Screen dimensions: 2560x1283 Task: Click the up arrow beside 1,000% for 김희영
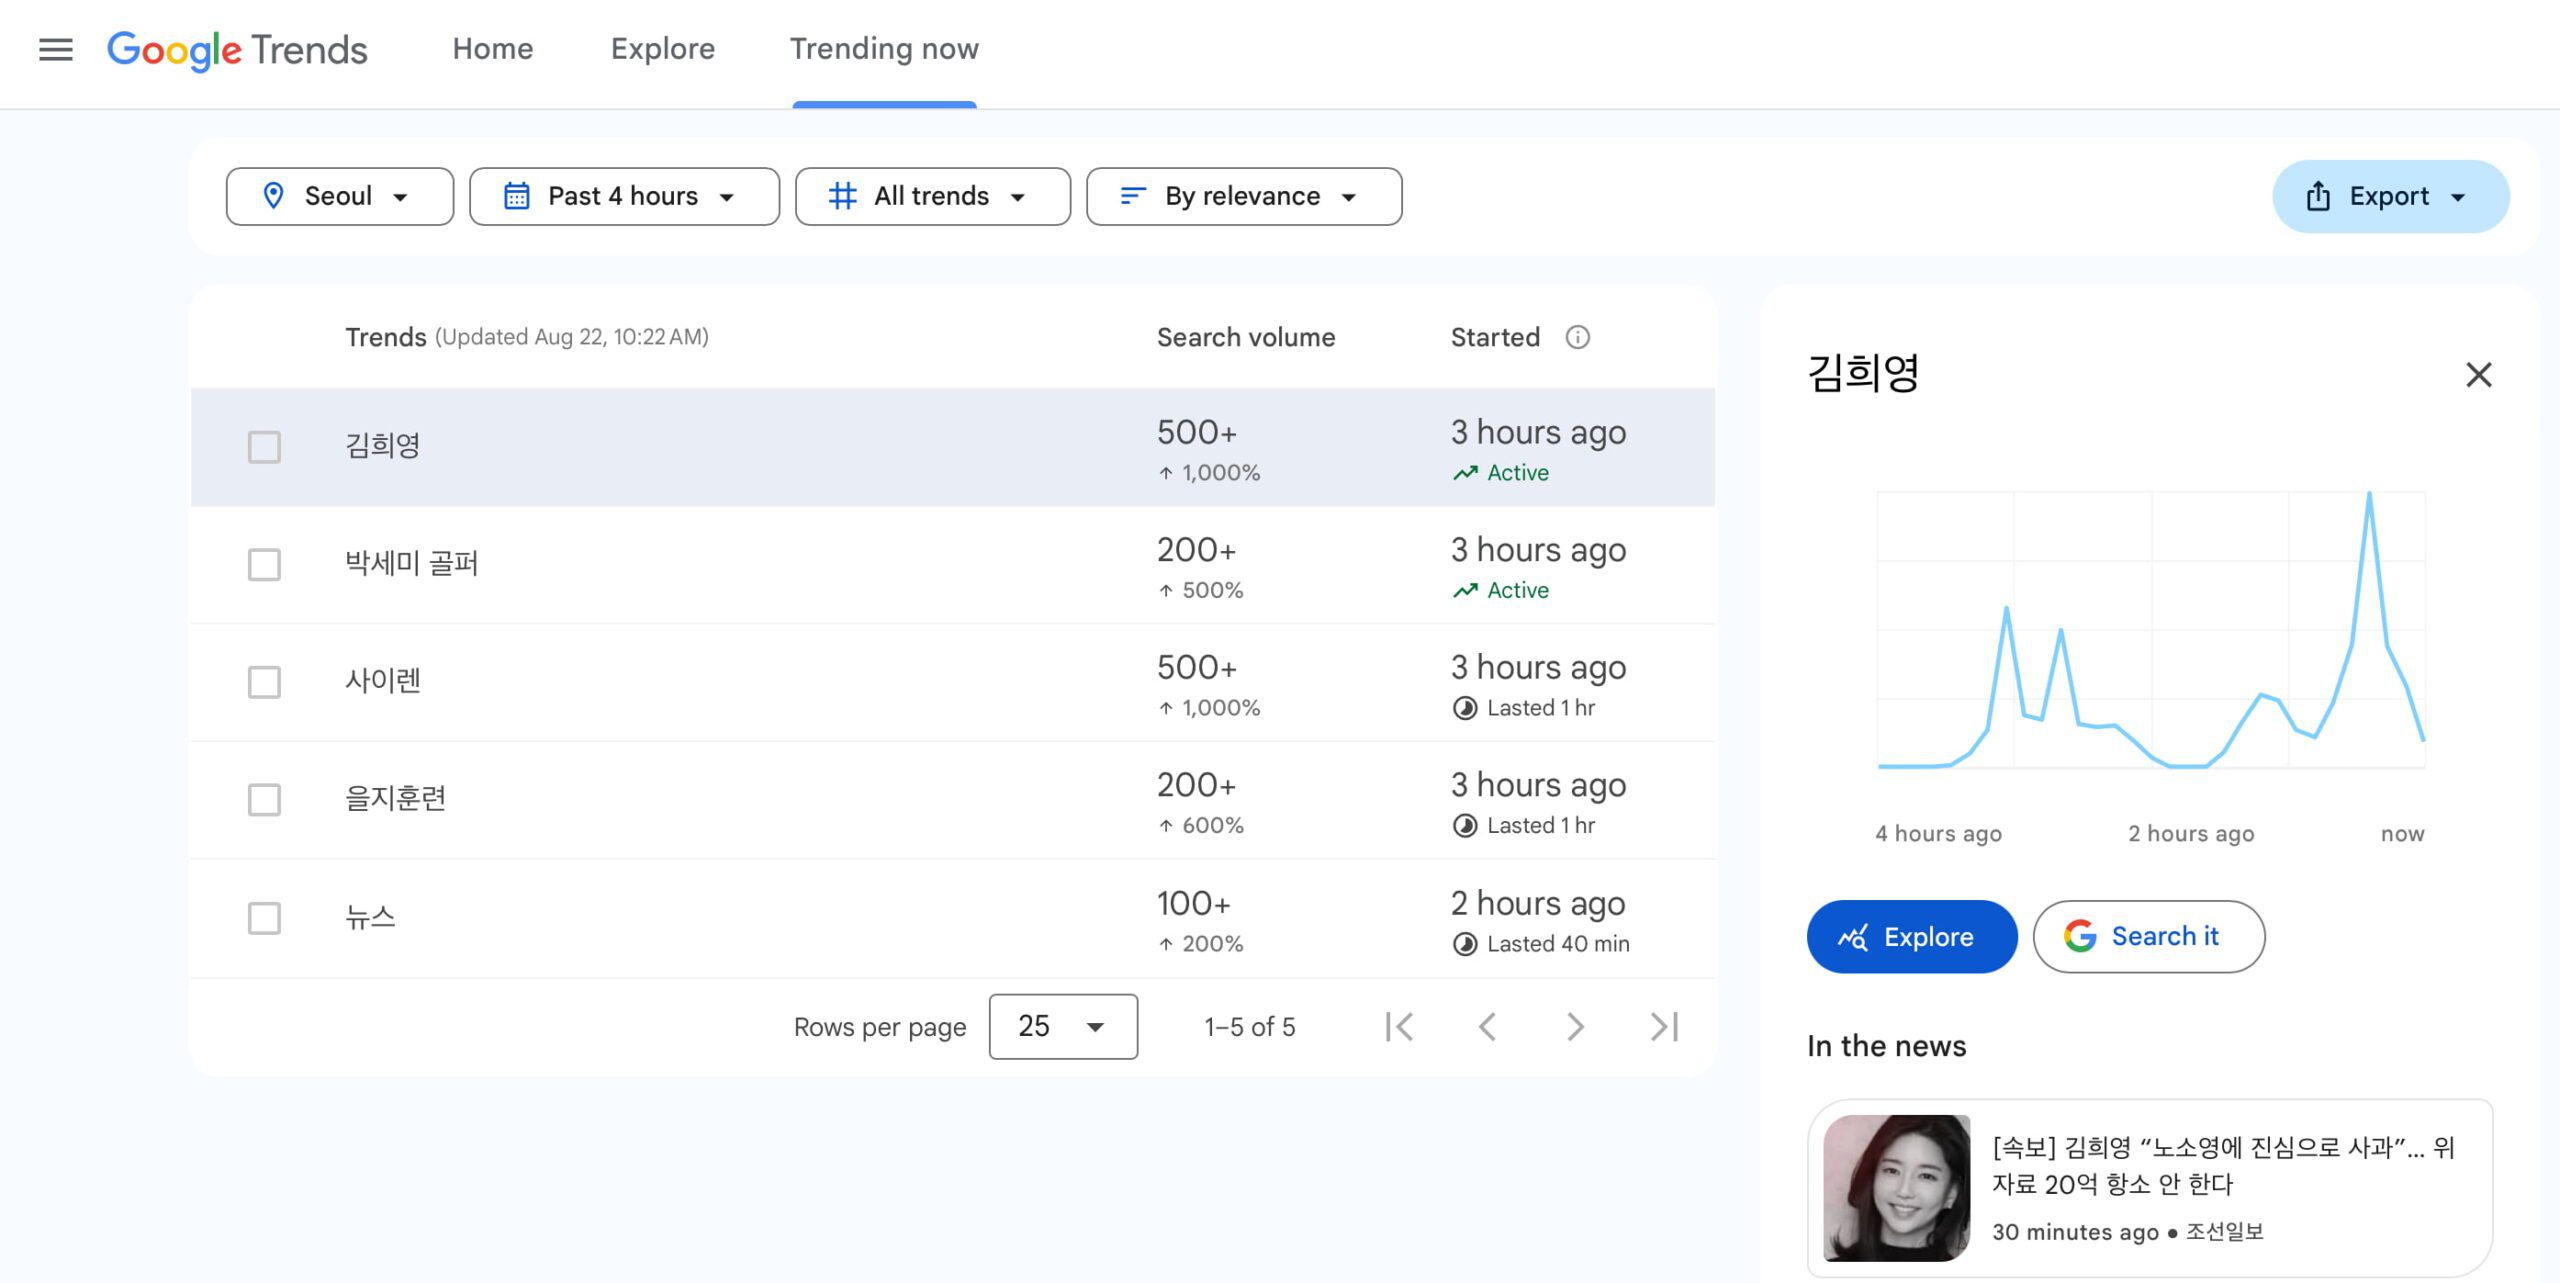click(1166, 473)
